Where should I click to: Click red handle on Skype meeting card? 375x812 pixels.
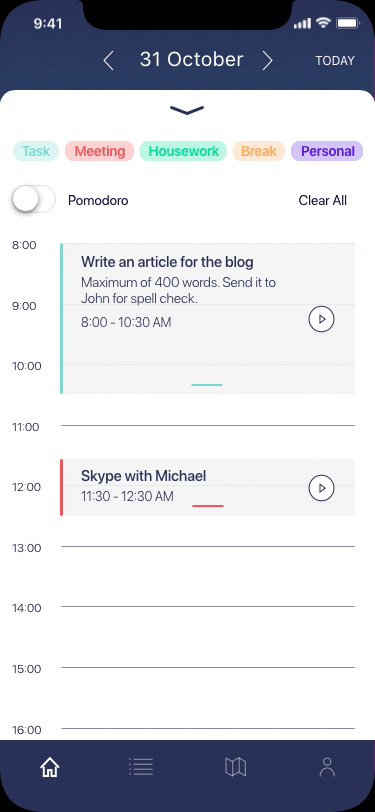pos(208,505)
